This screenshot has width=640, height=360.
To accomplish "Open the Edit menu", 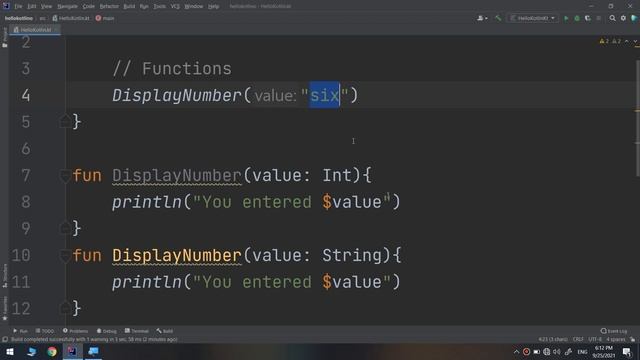I will [32, 7].
